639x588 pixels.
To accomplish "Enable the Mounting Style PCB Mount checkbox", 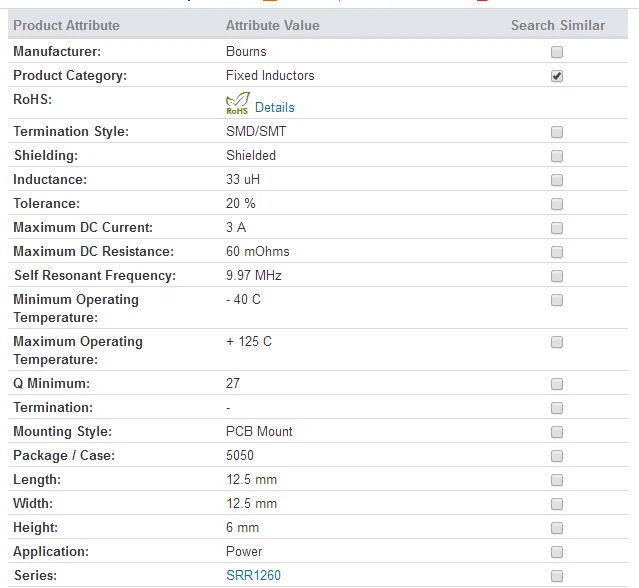I will click(557, 432).
